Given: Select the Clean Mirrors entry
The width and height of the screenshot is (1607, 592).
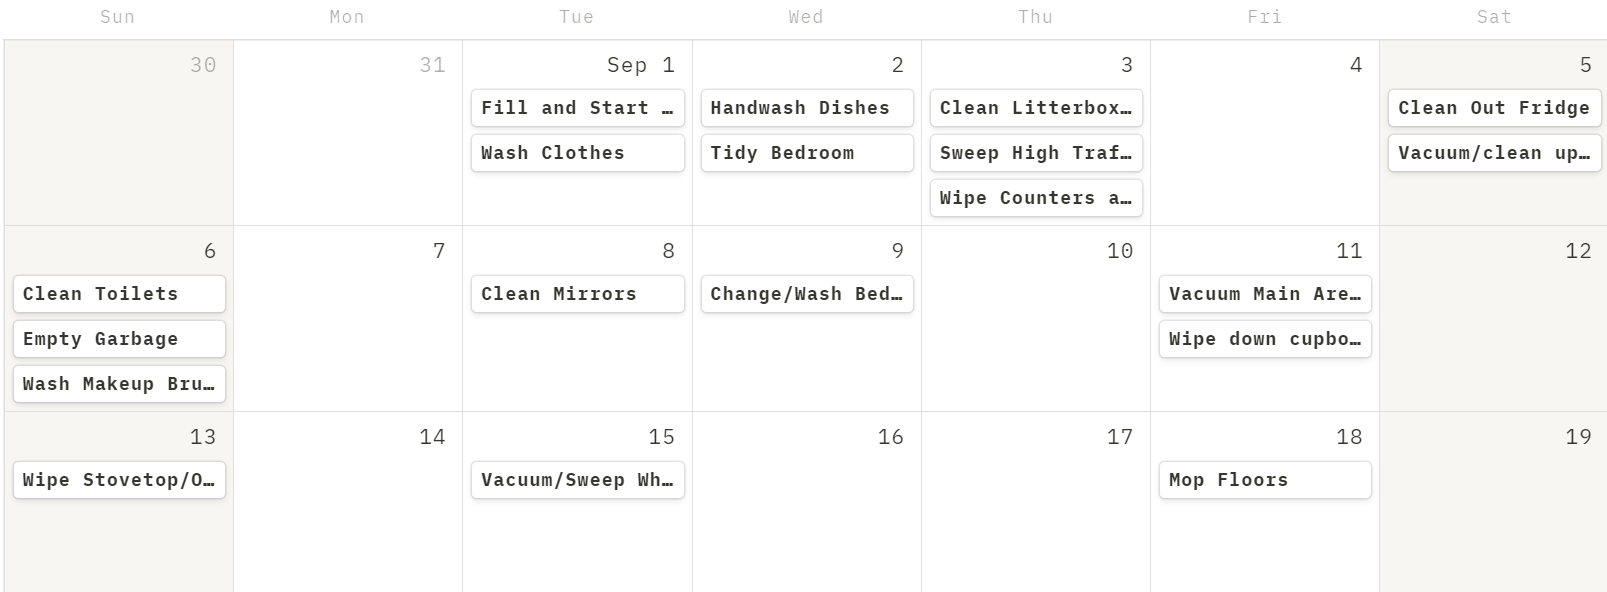Looking at the screenshot, I should (x=577, y=294).
